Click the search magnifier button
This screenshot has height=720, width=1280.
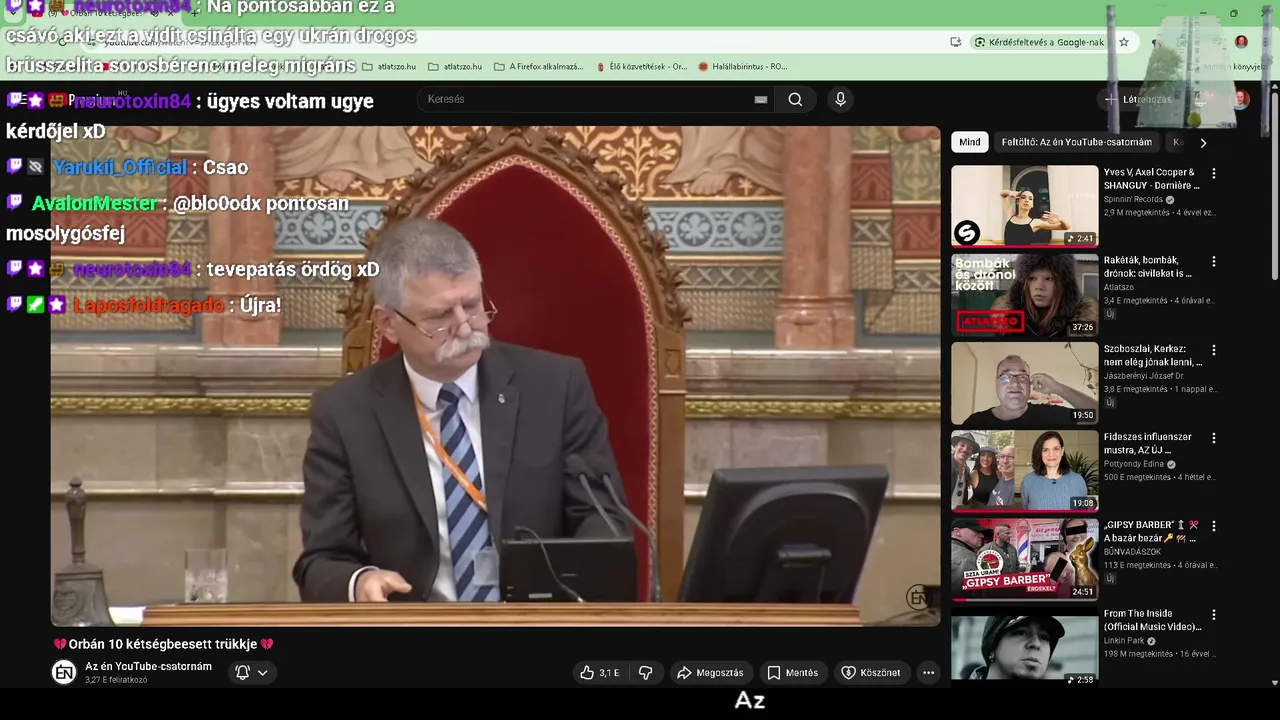coord(795,99)
